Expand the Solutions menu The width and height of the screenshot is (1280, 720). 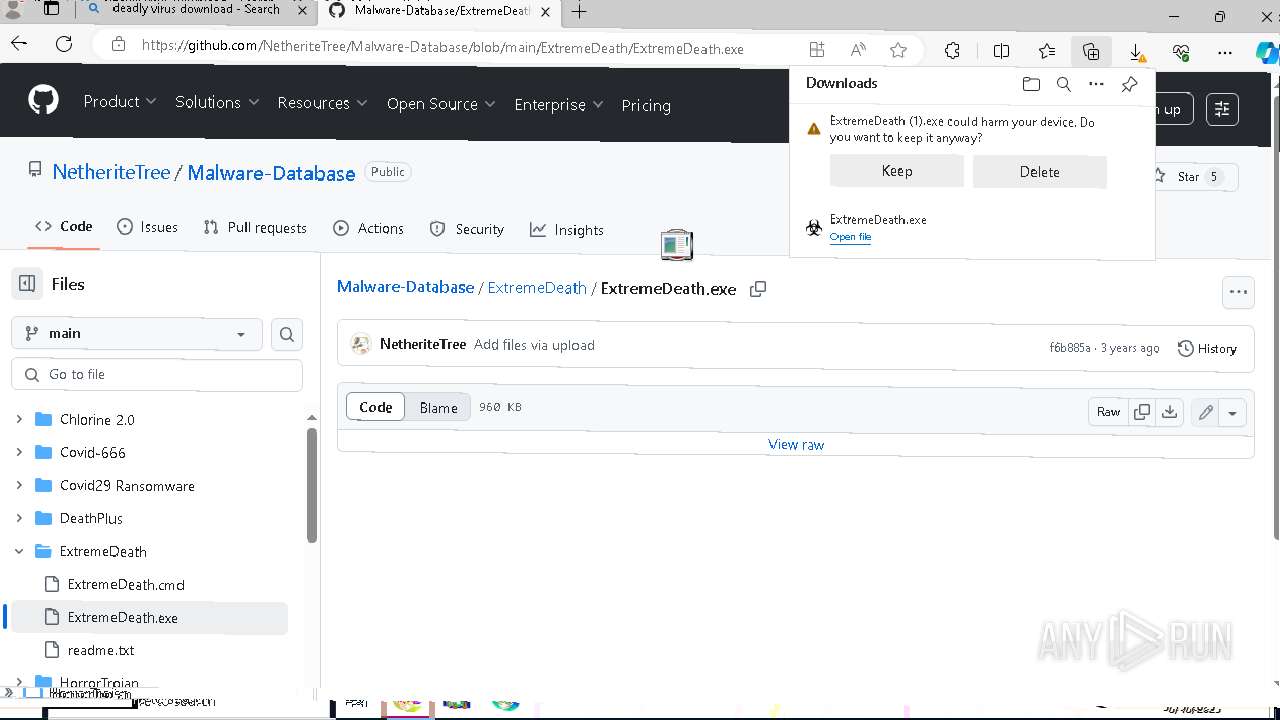(x=217, y=103)
